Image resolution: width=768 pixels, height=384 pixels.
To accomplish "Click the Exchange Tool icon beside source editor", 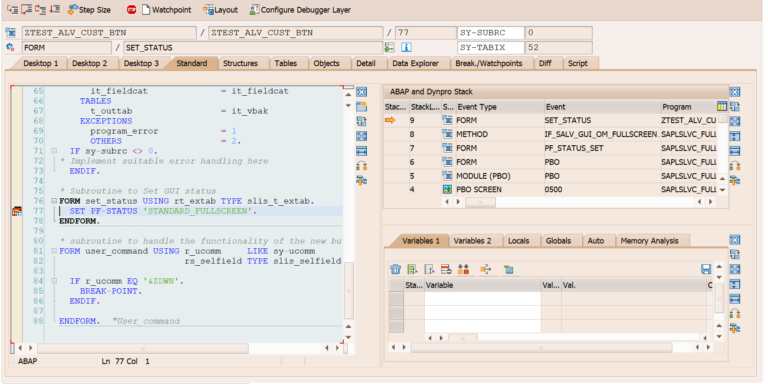I will click(x=361, y=121).
